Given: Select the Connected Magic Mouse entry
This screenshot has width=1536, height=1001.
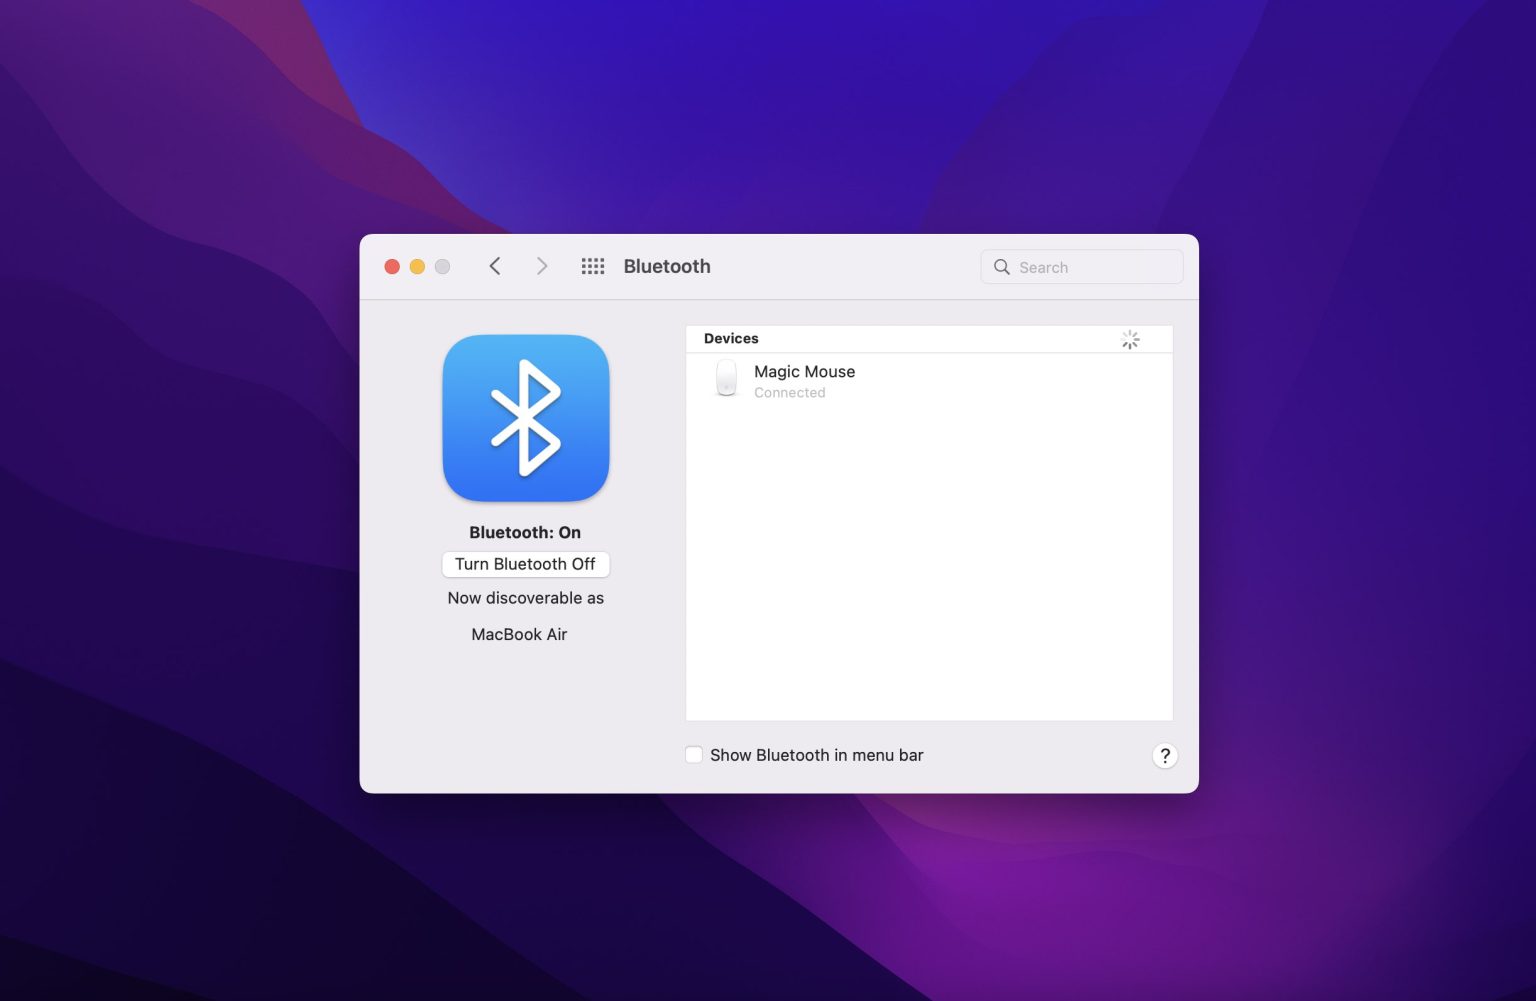Looking at the screenshot, I should pos(804,381).
